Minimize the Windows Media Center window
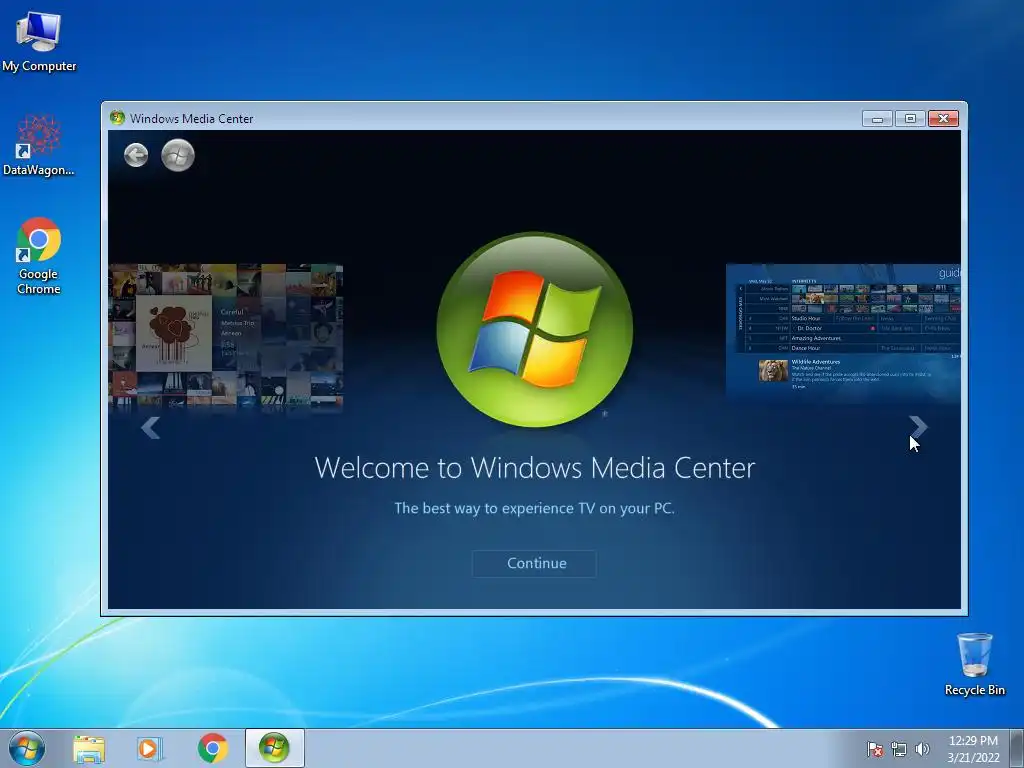 [877, 118]
